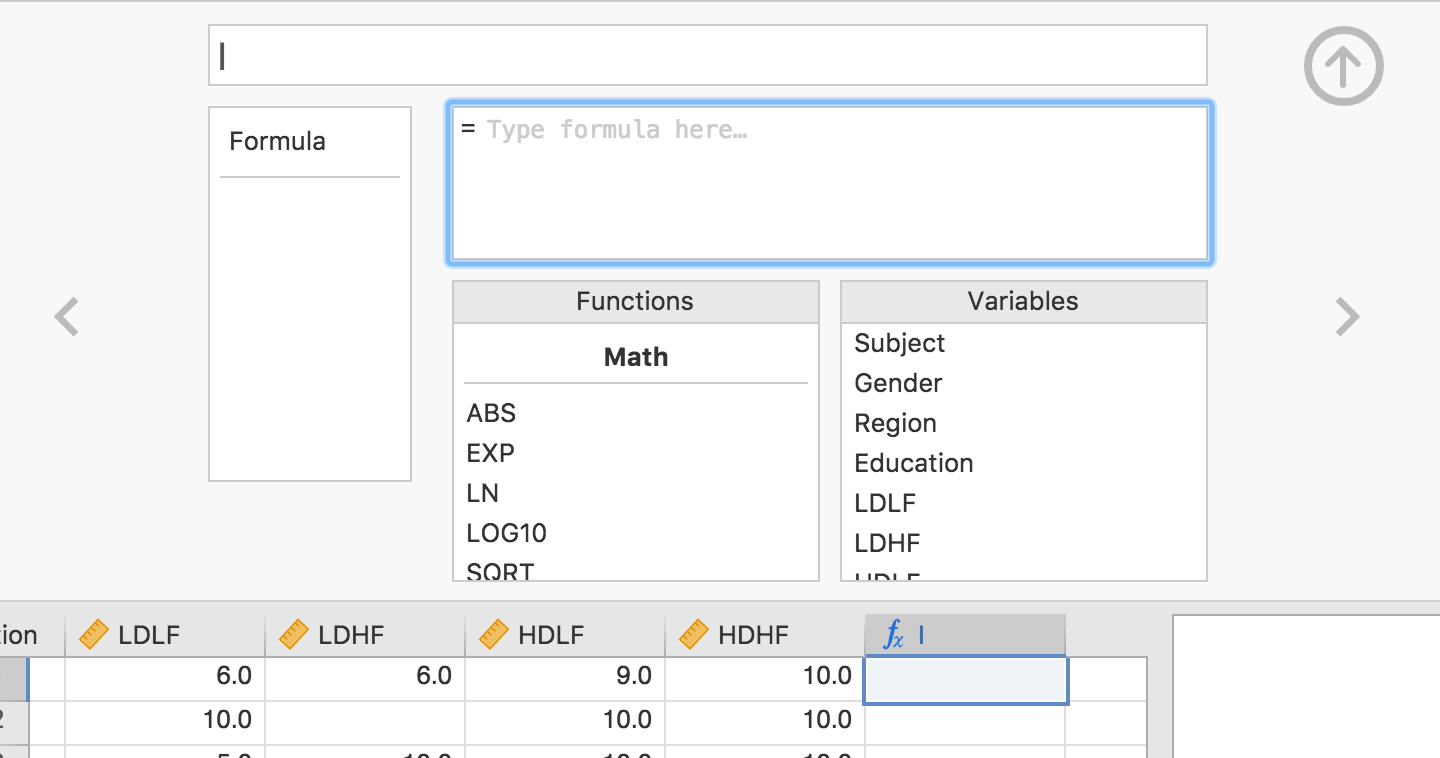Click the ruler icon beside HDLF
The width and height of the screenshot is (1440, 758).
(x=493, y=634)
